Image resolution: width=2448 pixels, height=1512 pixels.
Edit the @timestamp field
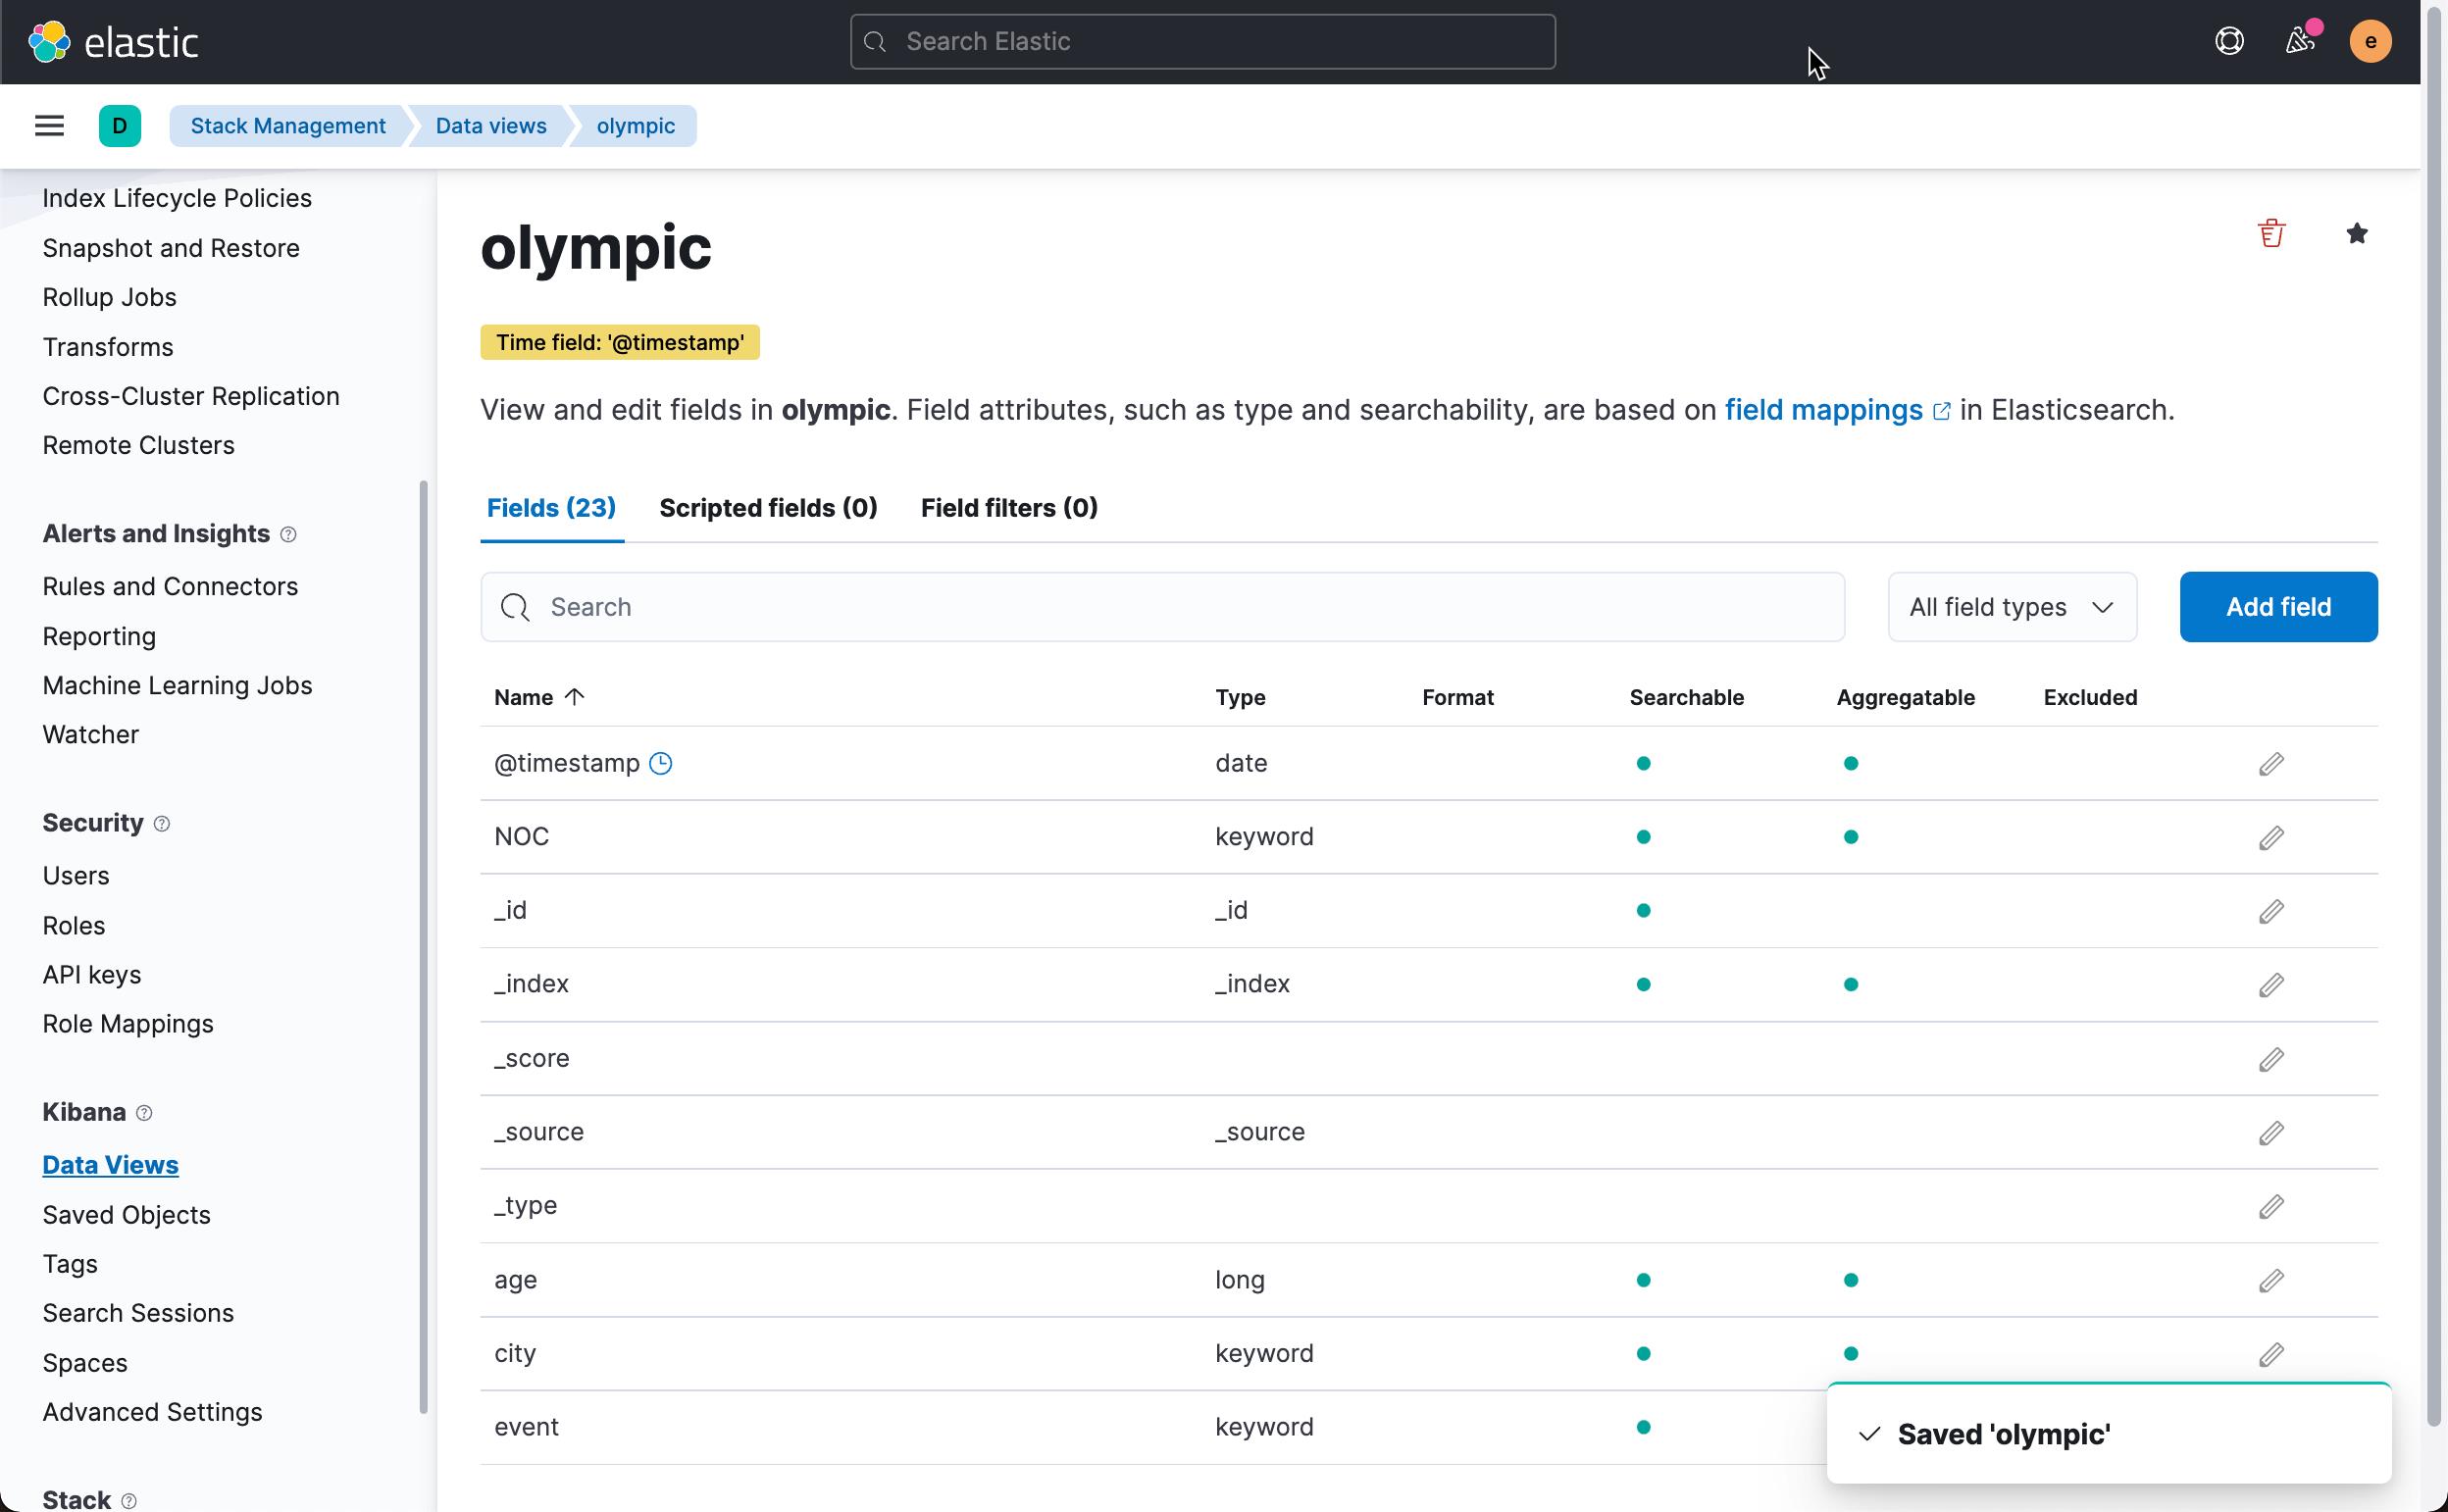click(x=2271, y=764)
